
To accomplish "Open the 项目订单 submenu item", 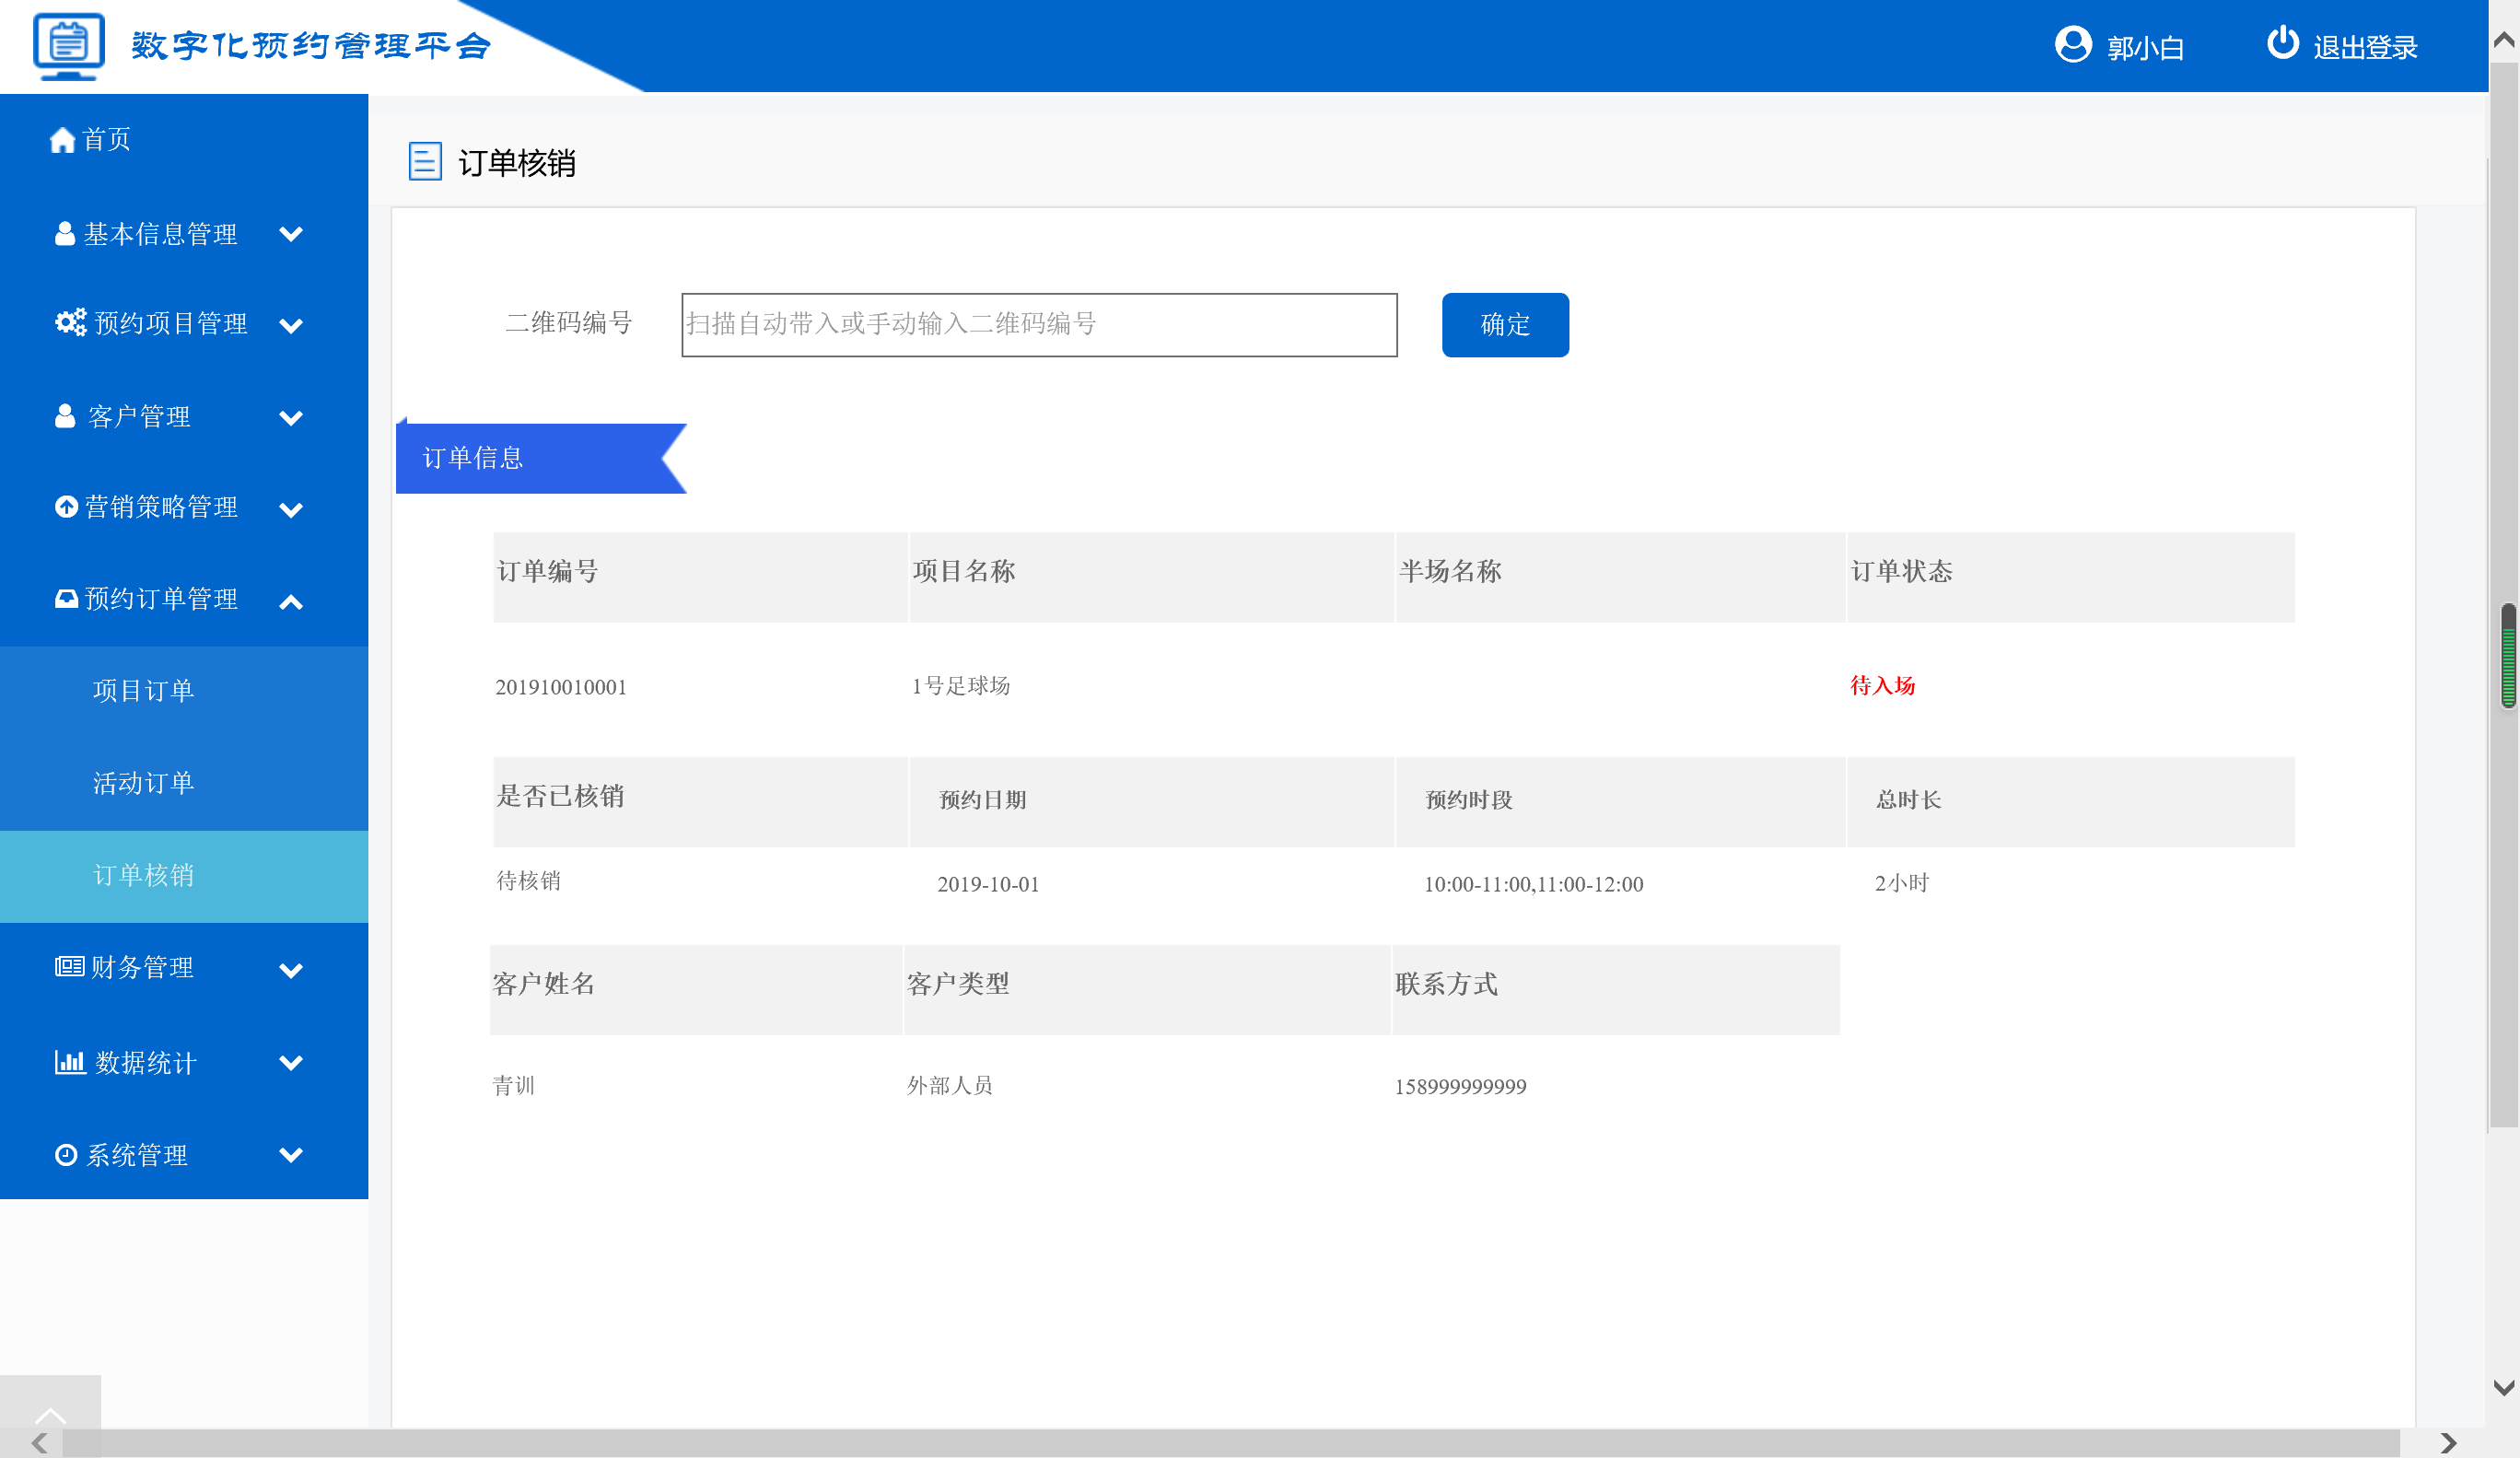I will coord(184,692).
